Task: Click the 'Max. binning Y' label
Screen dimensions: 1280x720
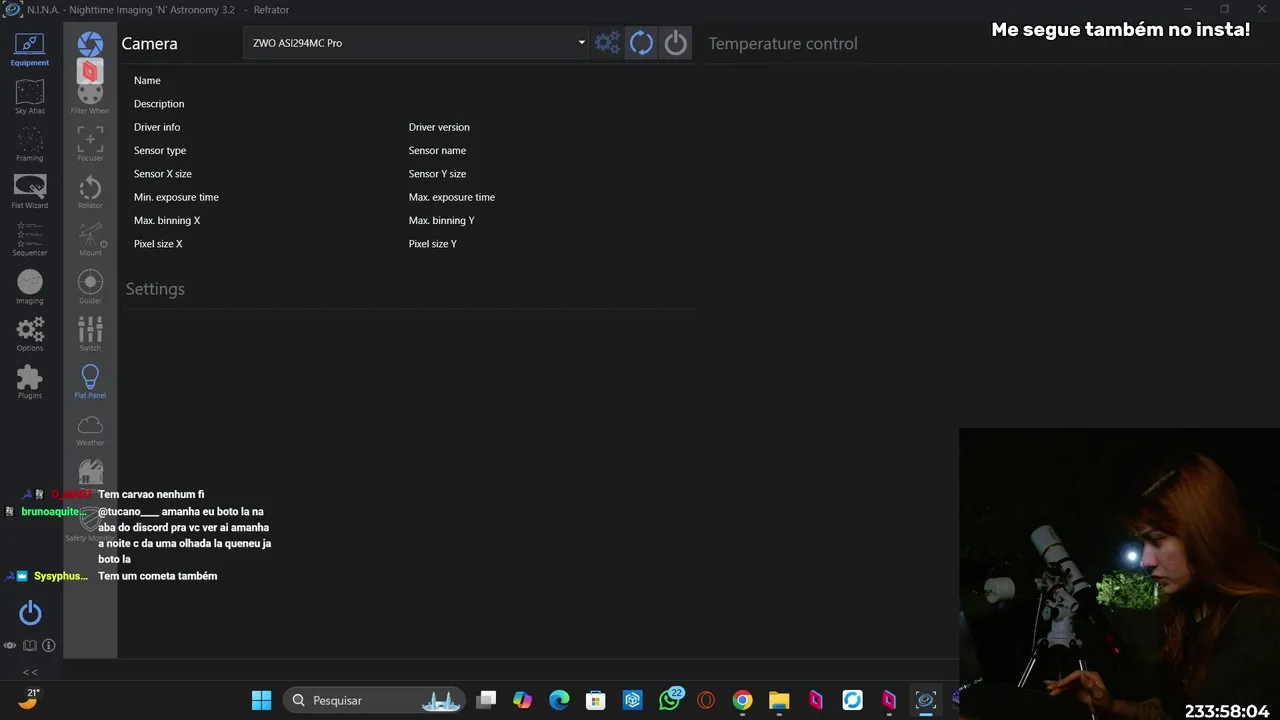Action: (x=442, y=220)
